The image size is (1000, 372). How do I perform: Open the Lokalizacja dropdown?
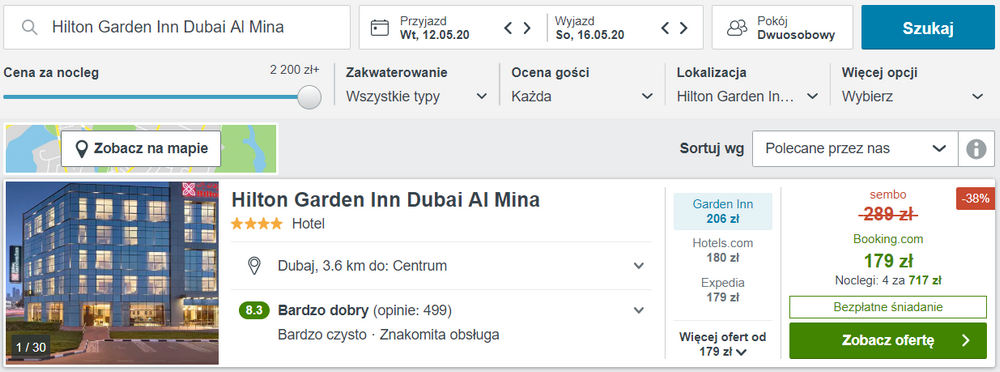[747, 97]
